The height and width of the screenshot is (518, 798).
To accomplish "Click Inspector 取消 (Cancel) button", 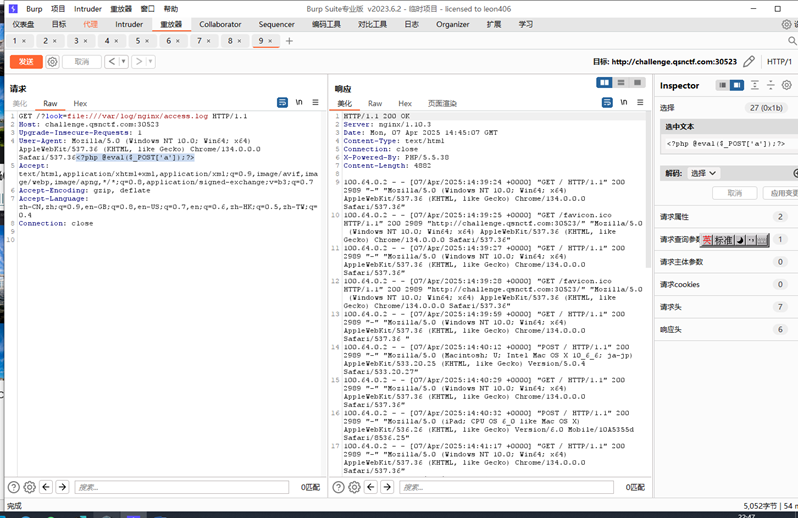I will point(734,193).
